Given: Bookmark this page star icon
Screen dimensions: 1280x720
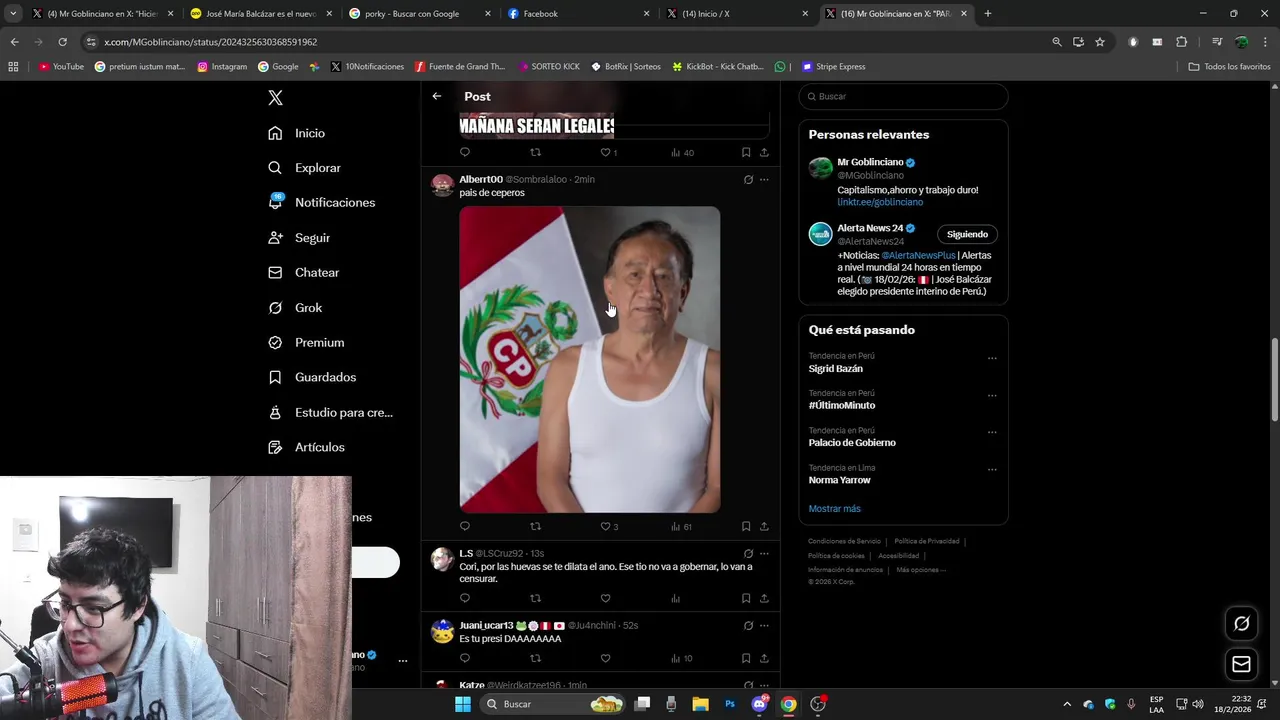Looking at the screenshot, I should point(1100,42).
